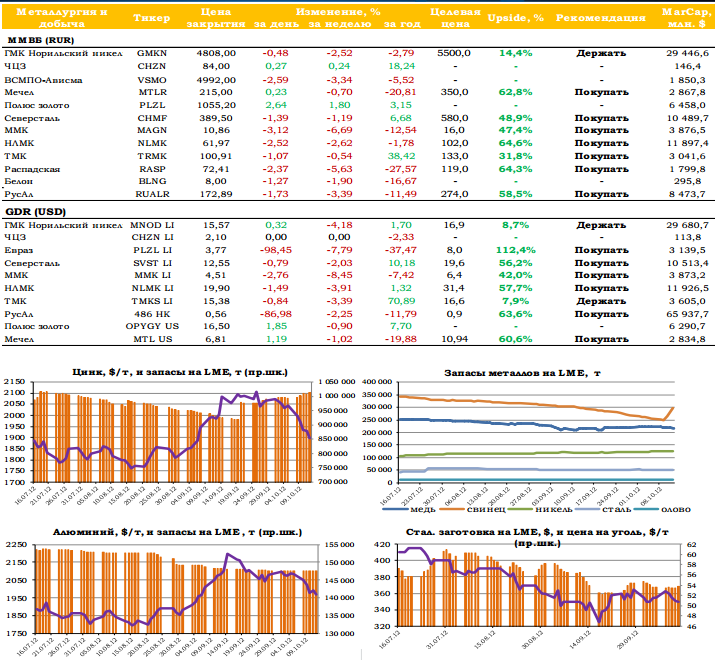Click the yearly change 70,89
The width and height of the screenshot is (715, 660).
tap(402, 301)
